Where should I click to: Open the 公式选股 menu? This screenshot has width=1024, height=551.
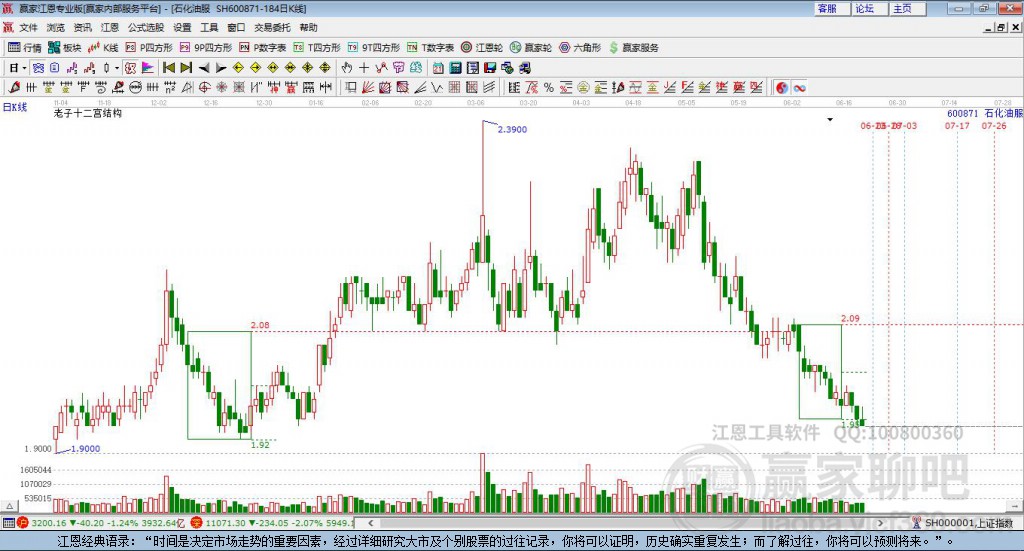pos(146,27)
